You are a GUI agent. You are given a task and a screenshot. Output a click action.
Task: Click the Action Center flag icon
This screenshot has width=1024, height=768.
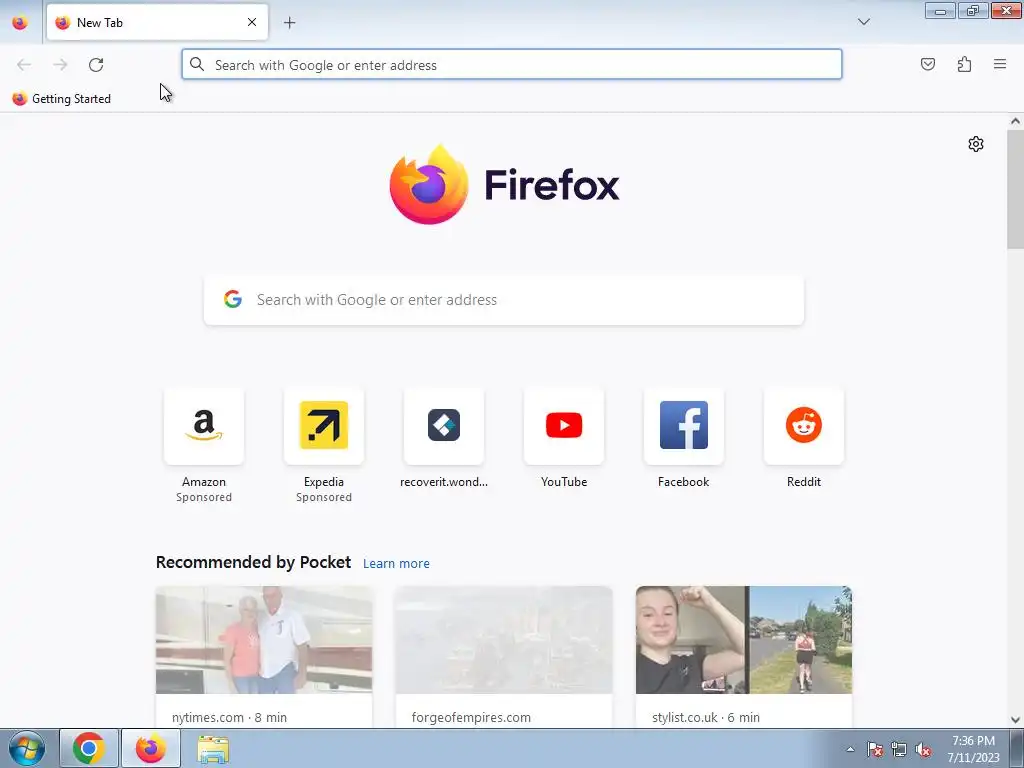[x=875, y=749]
